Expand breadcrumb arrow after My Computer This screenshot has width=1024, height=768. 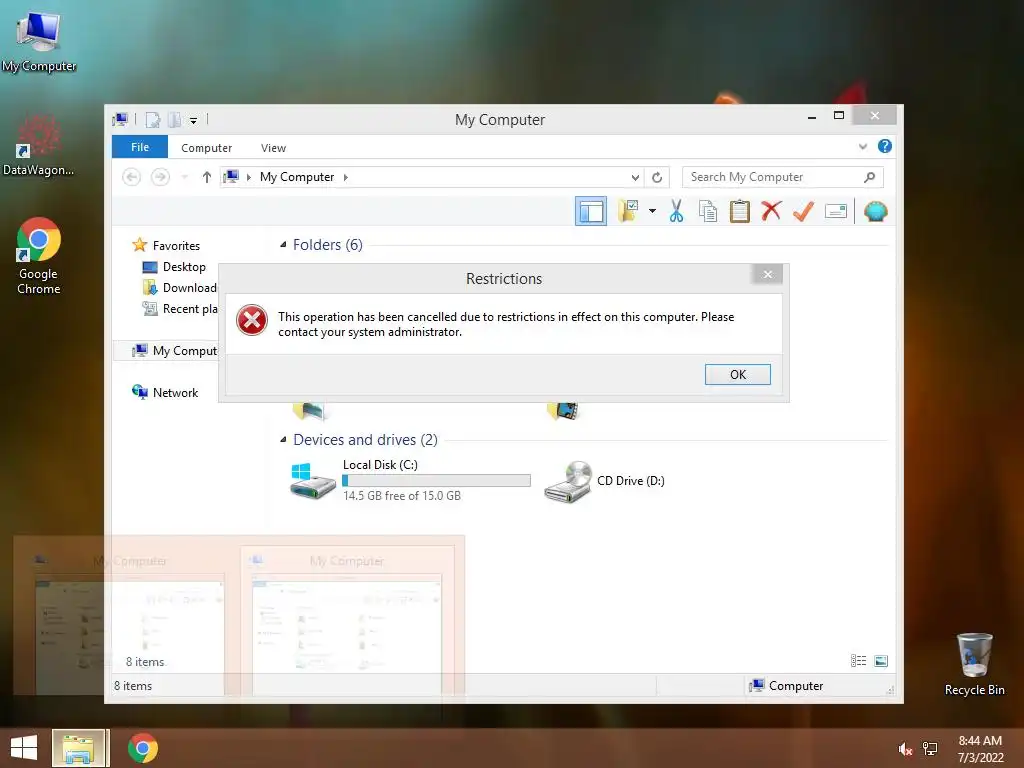click(x=345, y=177)
